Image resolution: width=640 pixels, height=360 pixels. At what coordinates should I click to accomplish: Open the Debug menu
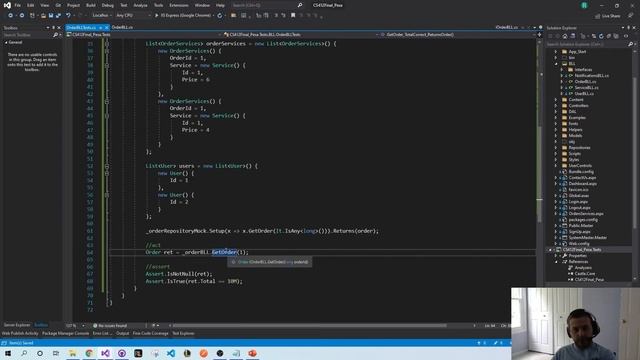click(x=108, y=5)
